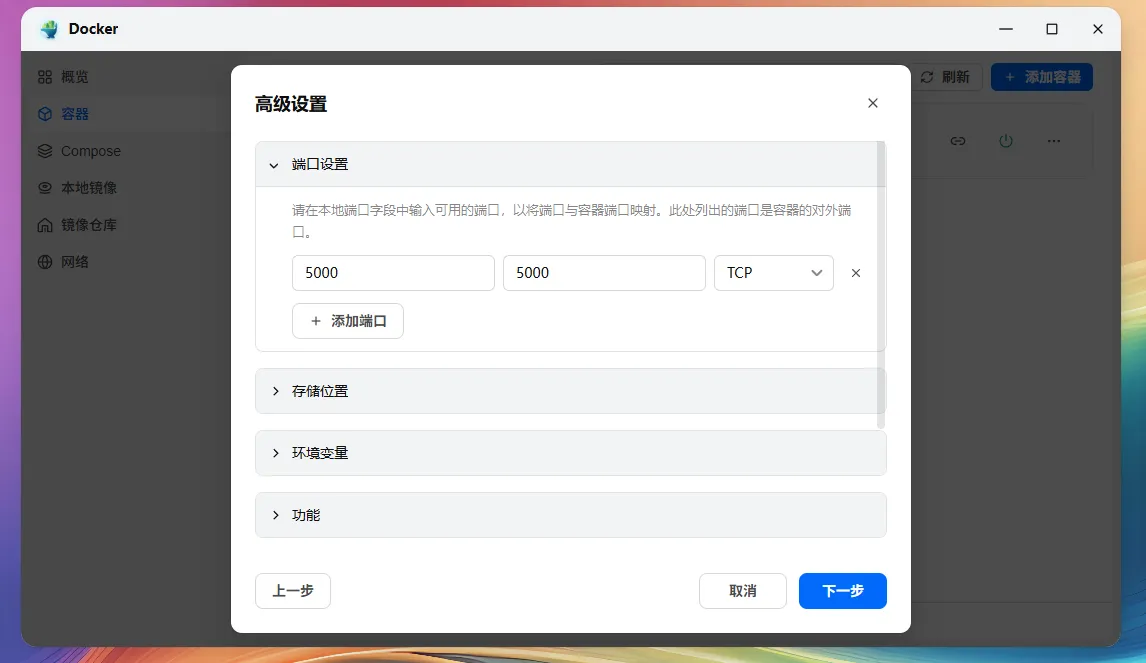Image resolution: width=1146 pixels, height=663 pixels.
Task: Open the three-dot more options menu
Action: tap(1054, 141)
